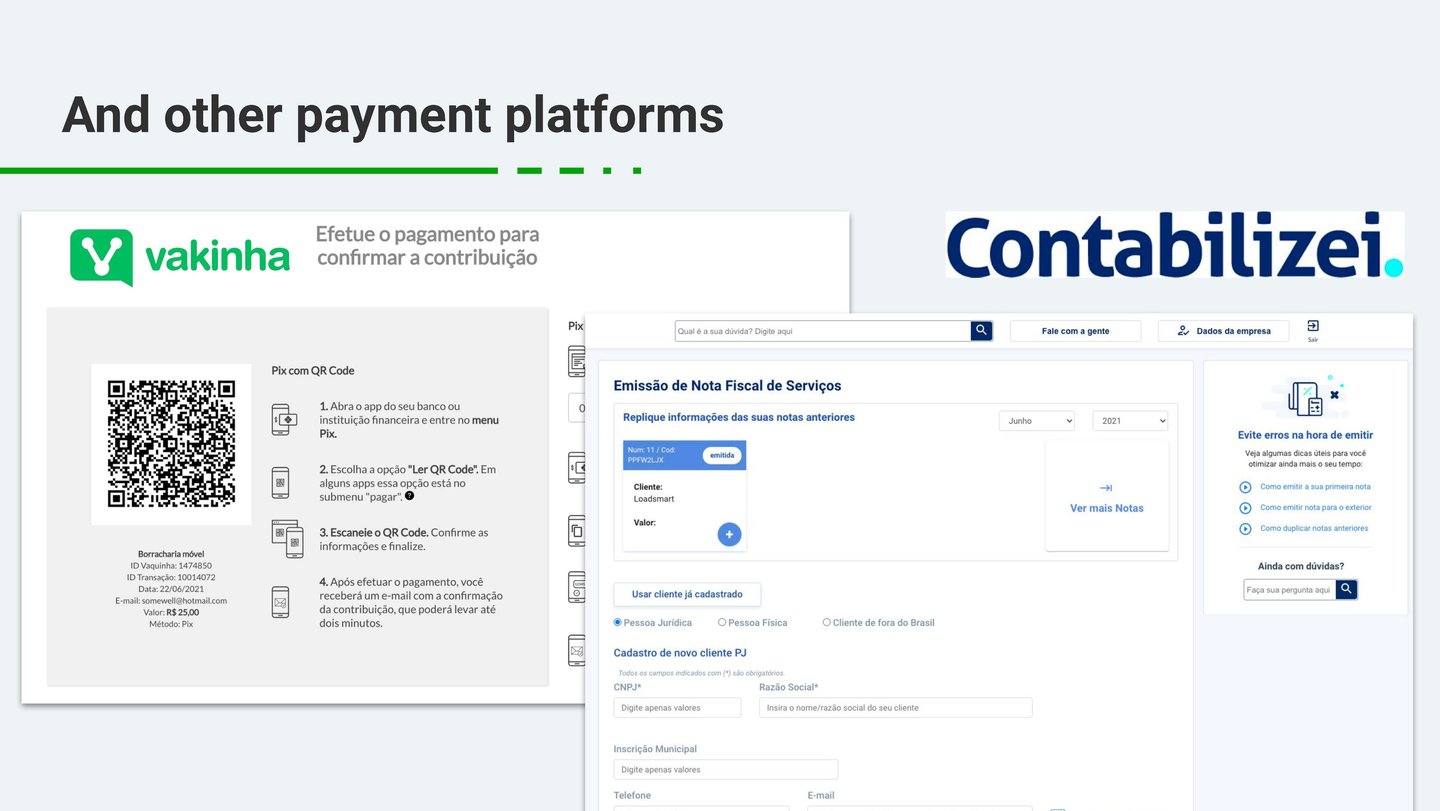This screenshot has width=1440, height=811.
Task: Click Usar cliente já cadastrado button
Action: [687, 594]
